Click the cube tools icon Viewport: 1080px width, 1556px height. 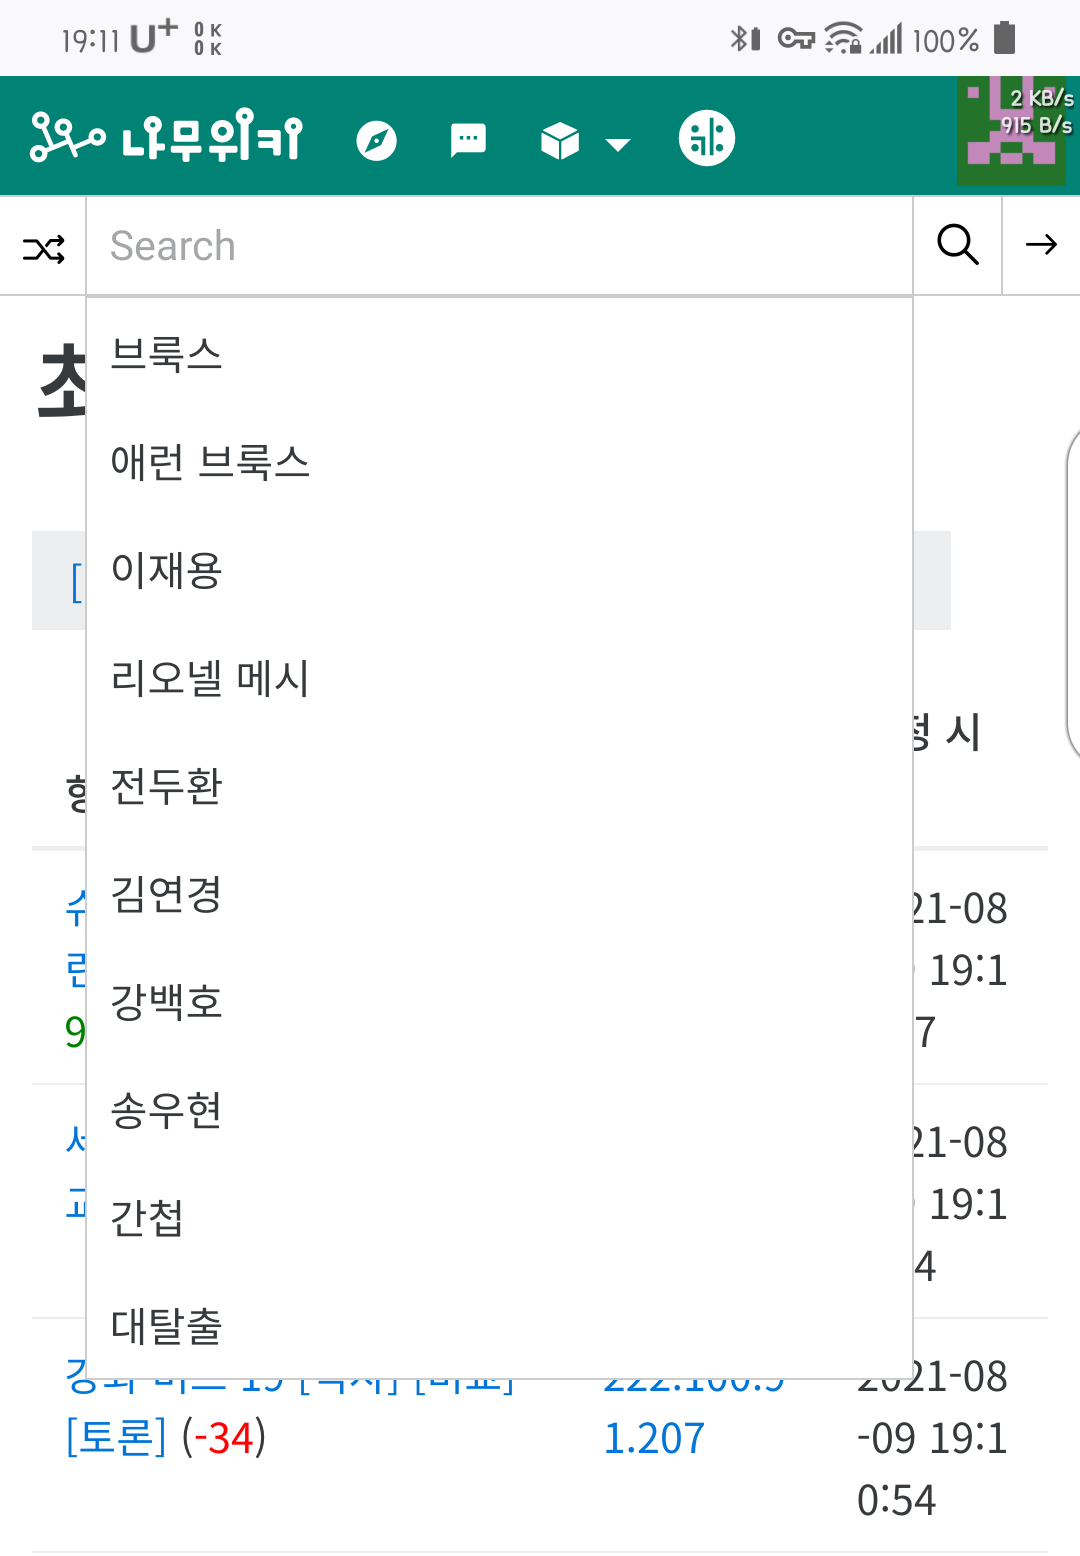tap(560, 141)
